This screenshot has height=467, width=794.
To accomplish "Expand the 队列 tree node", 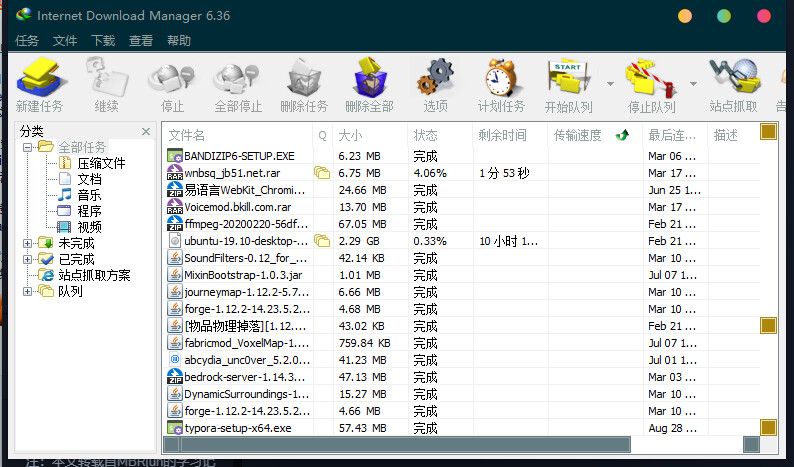I will pyautogui.click(x=27, y=291).
